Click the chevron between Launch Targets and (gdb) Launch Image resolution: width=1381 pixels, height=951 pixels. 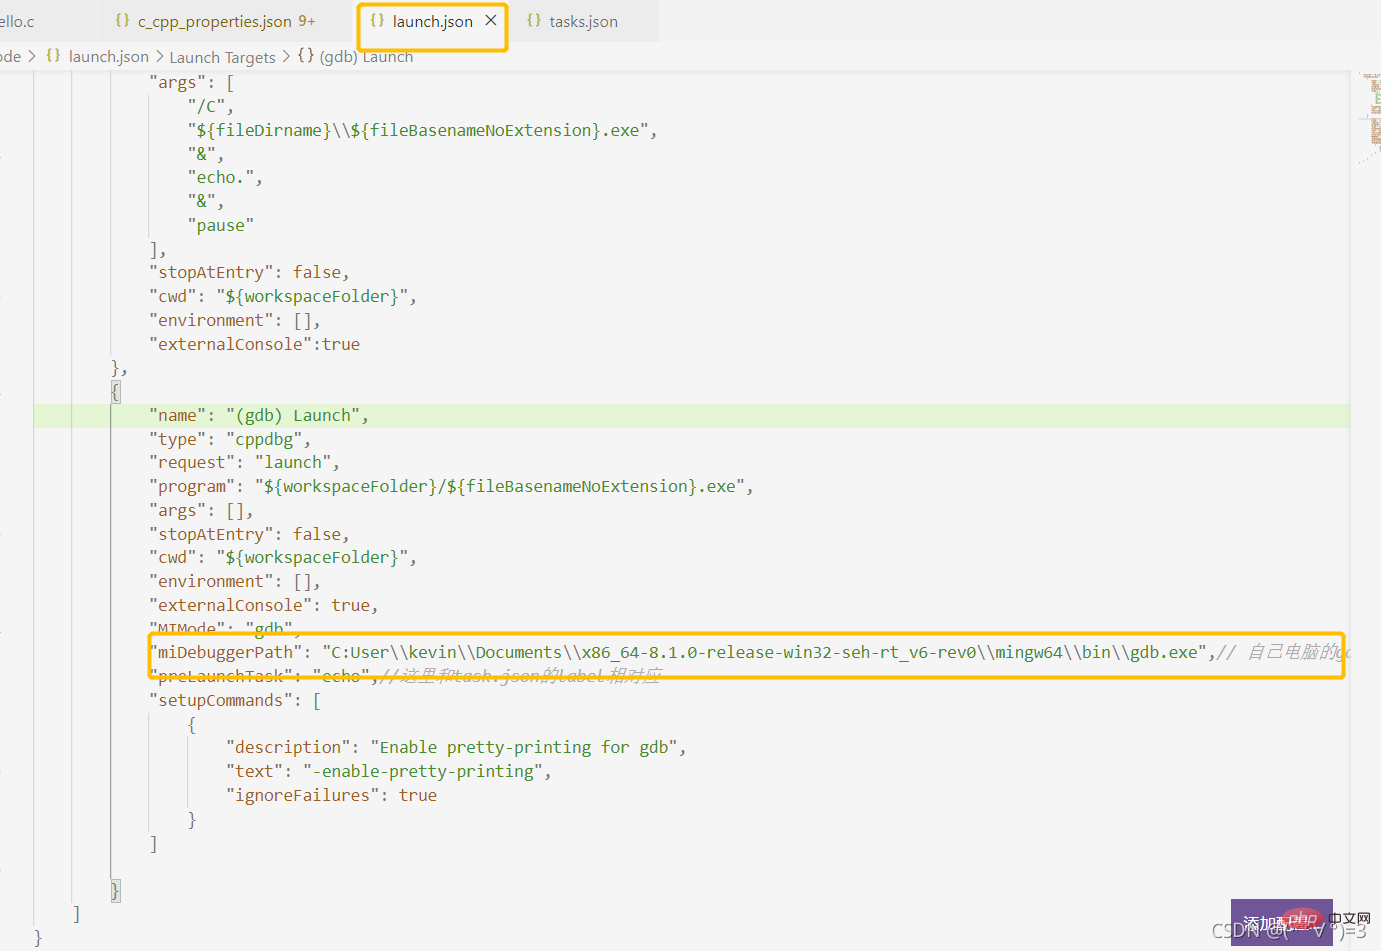(286, 56)
